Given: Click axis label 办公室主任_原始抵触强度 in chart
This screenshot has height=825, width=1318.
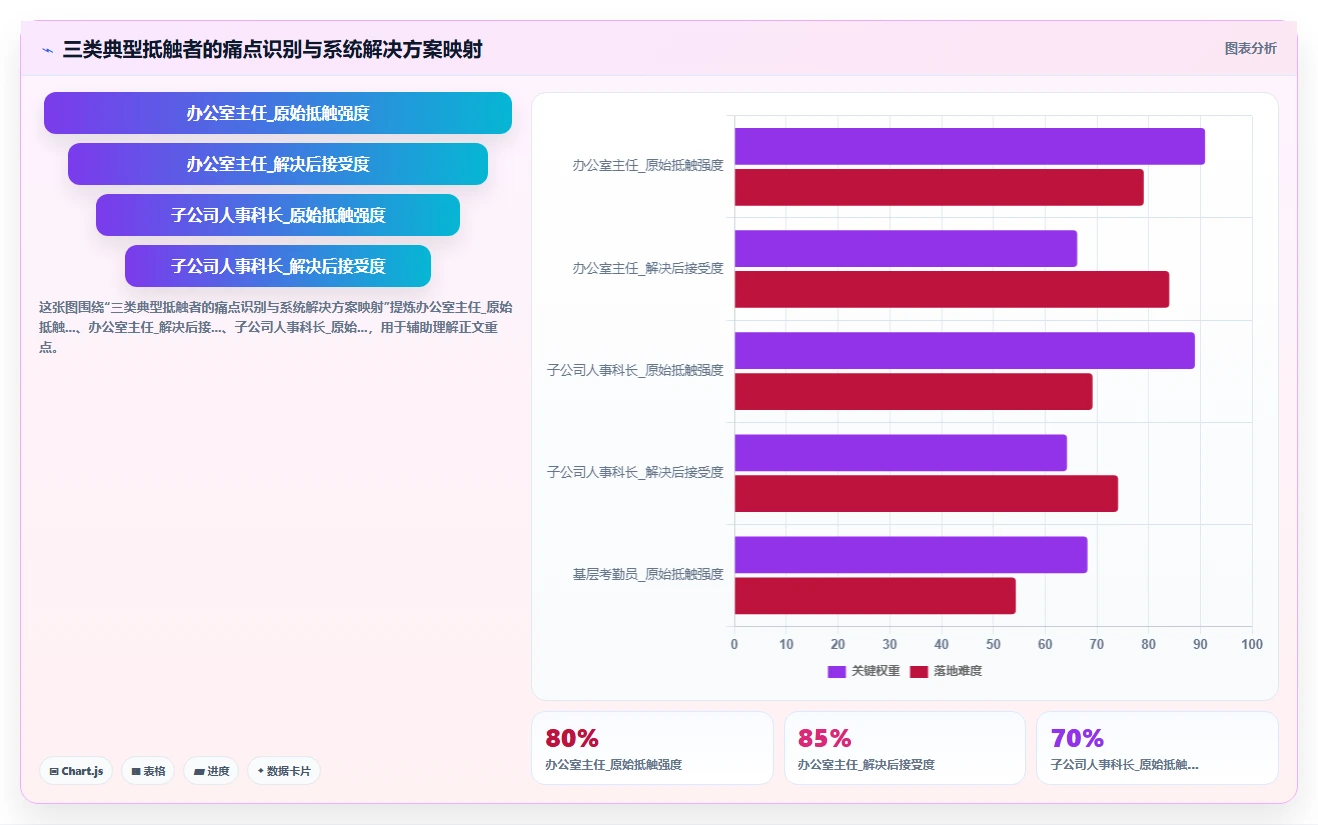Looking at the screenshot, I should [648, 166].
